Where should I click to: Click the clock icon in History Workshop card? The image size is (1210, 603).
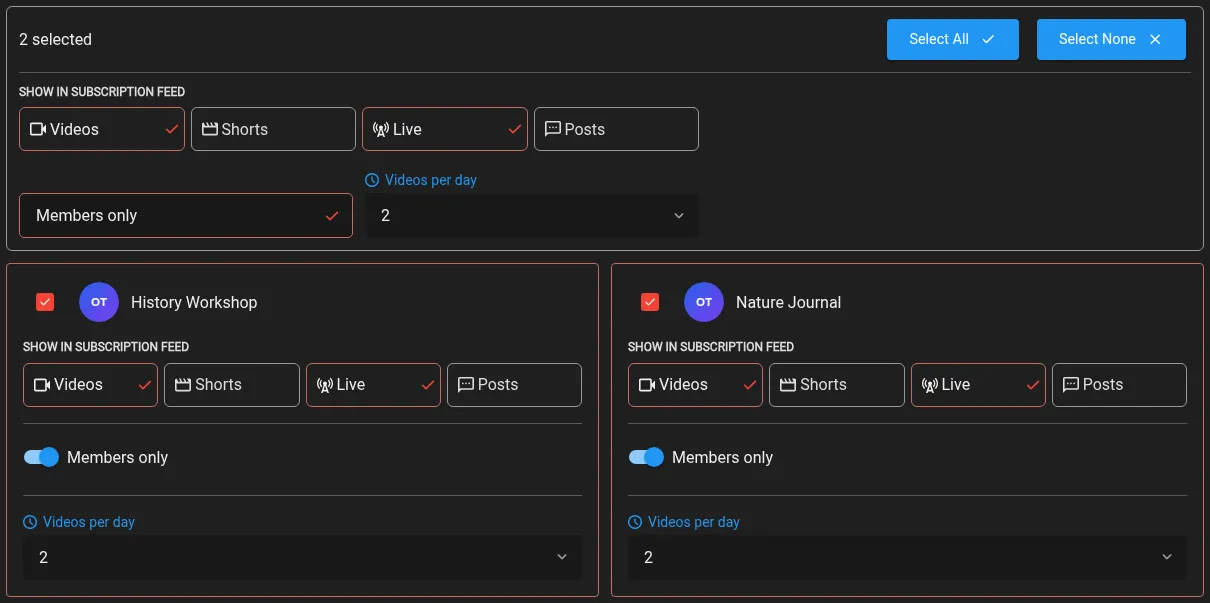click(30, 522)
